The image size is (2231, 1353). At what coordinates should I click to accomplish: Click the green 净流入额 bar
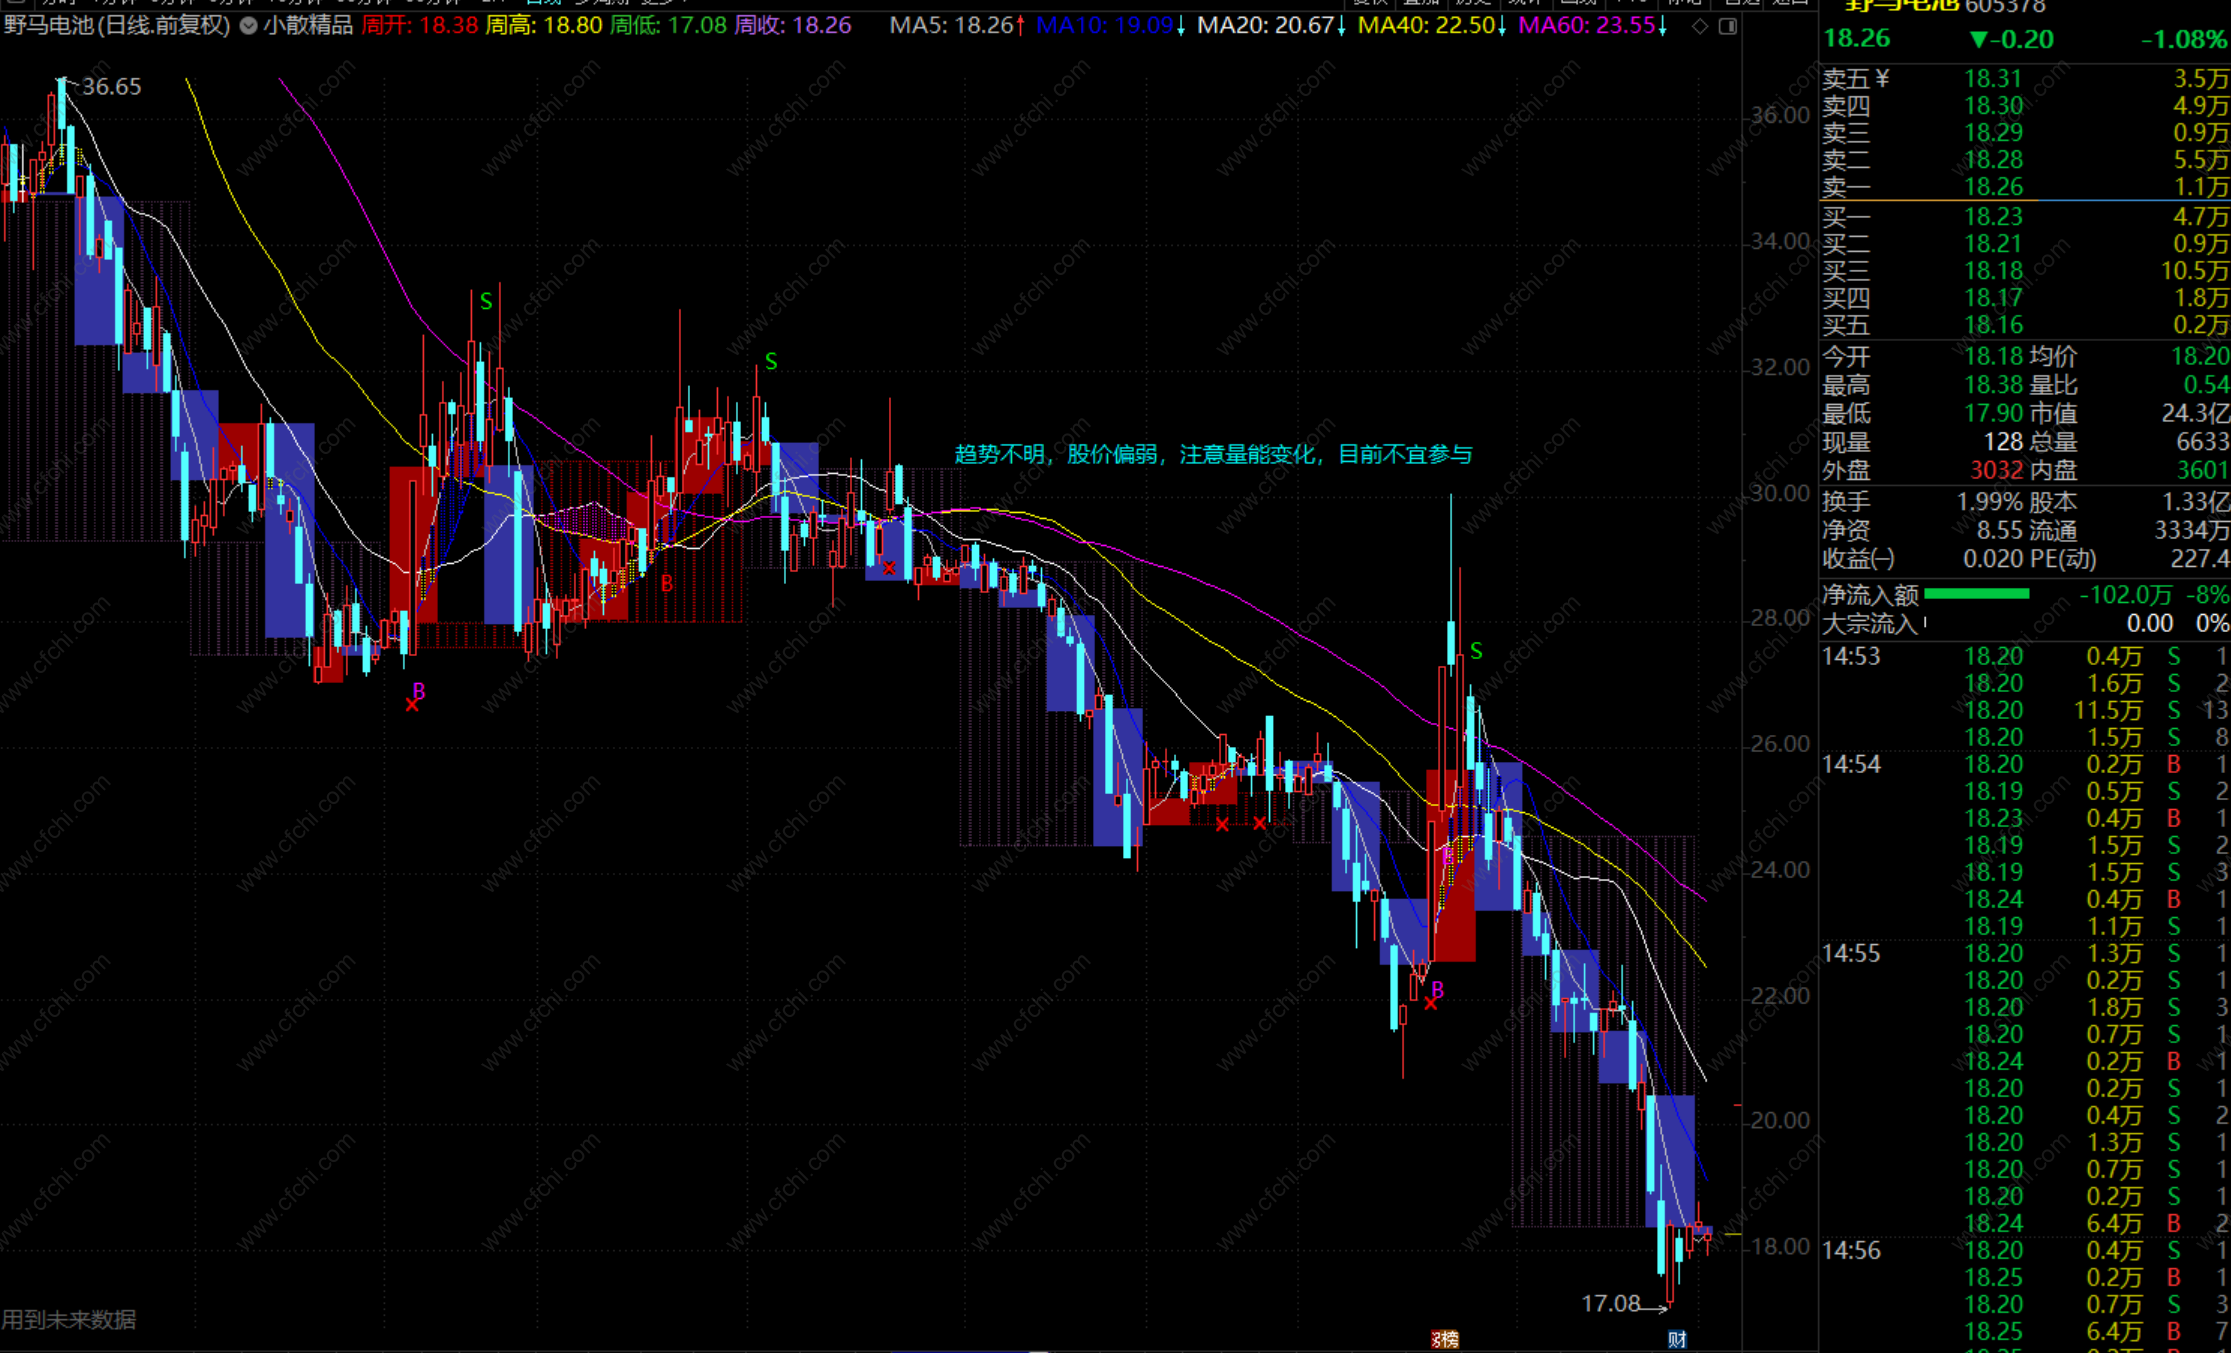pos(1976,594)
